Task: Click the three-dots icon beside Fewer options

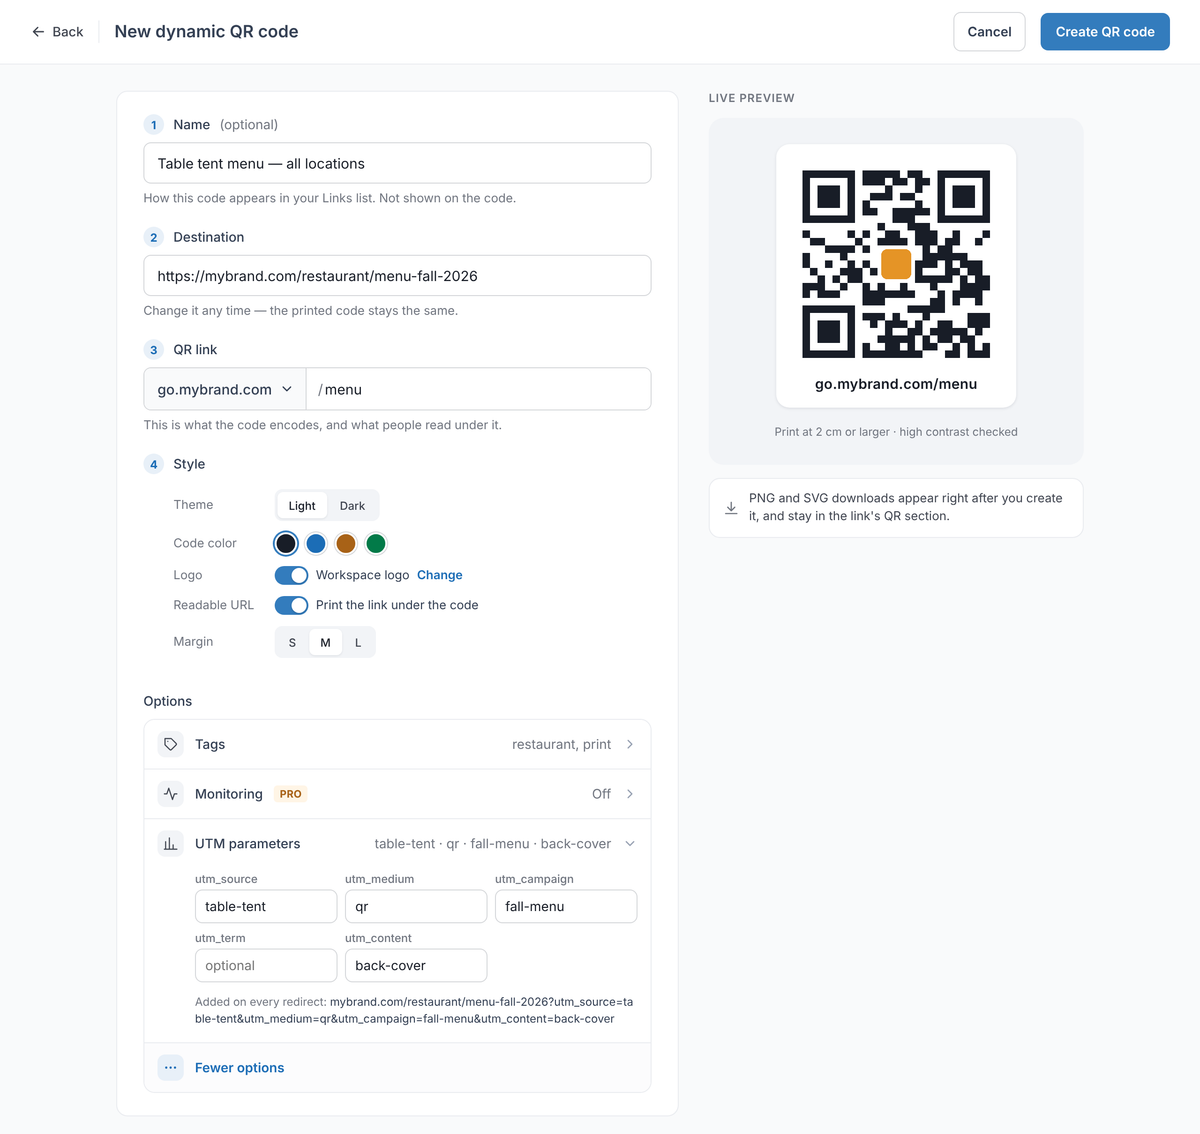Action: (171, 1068)
